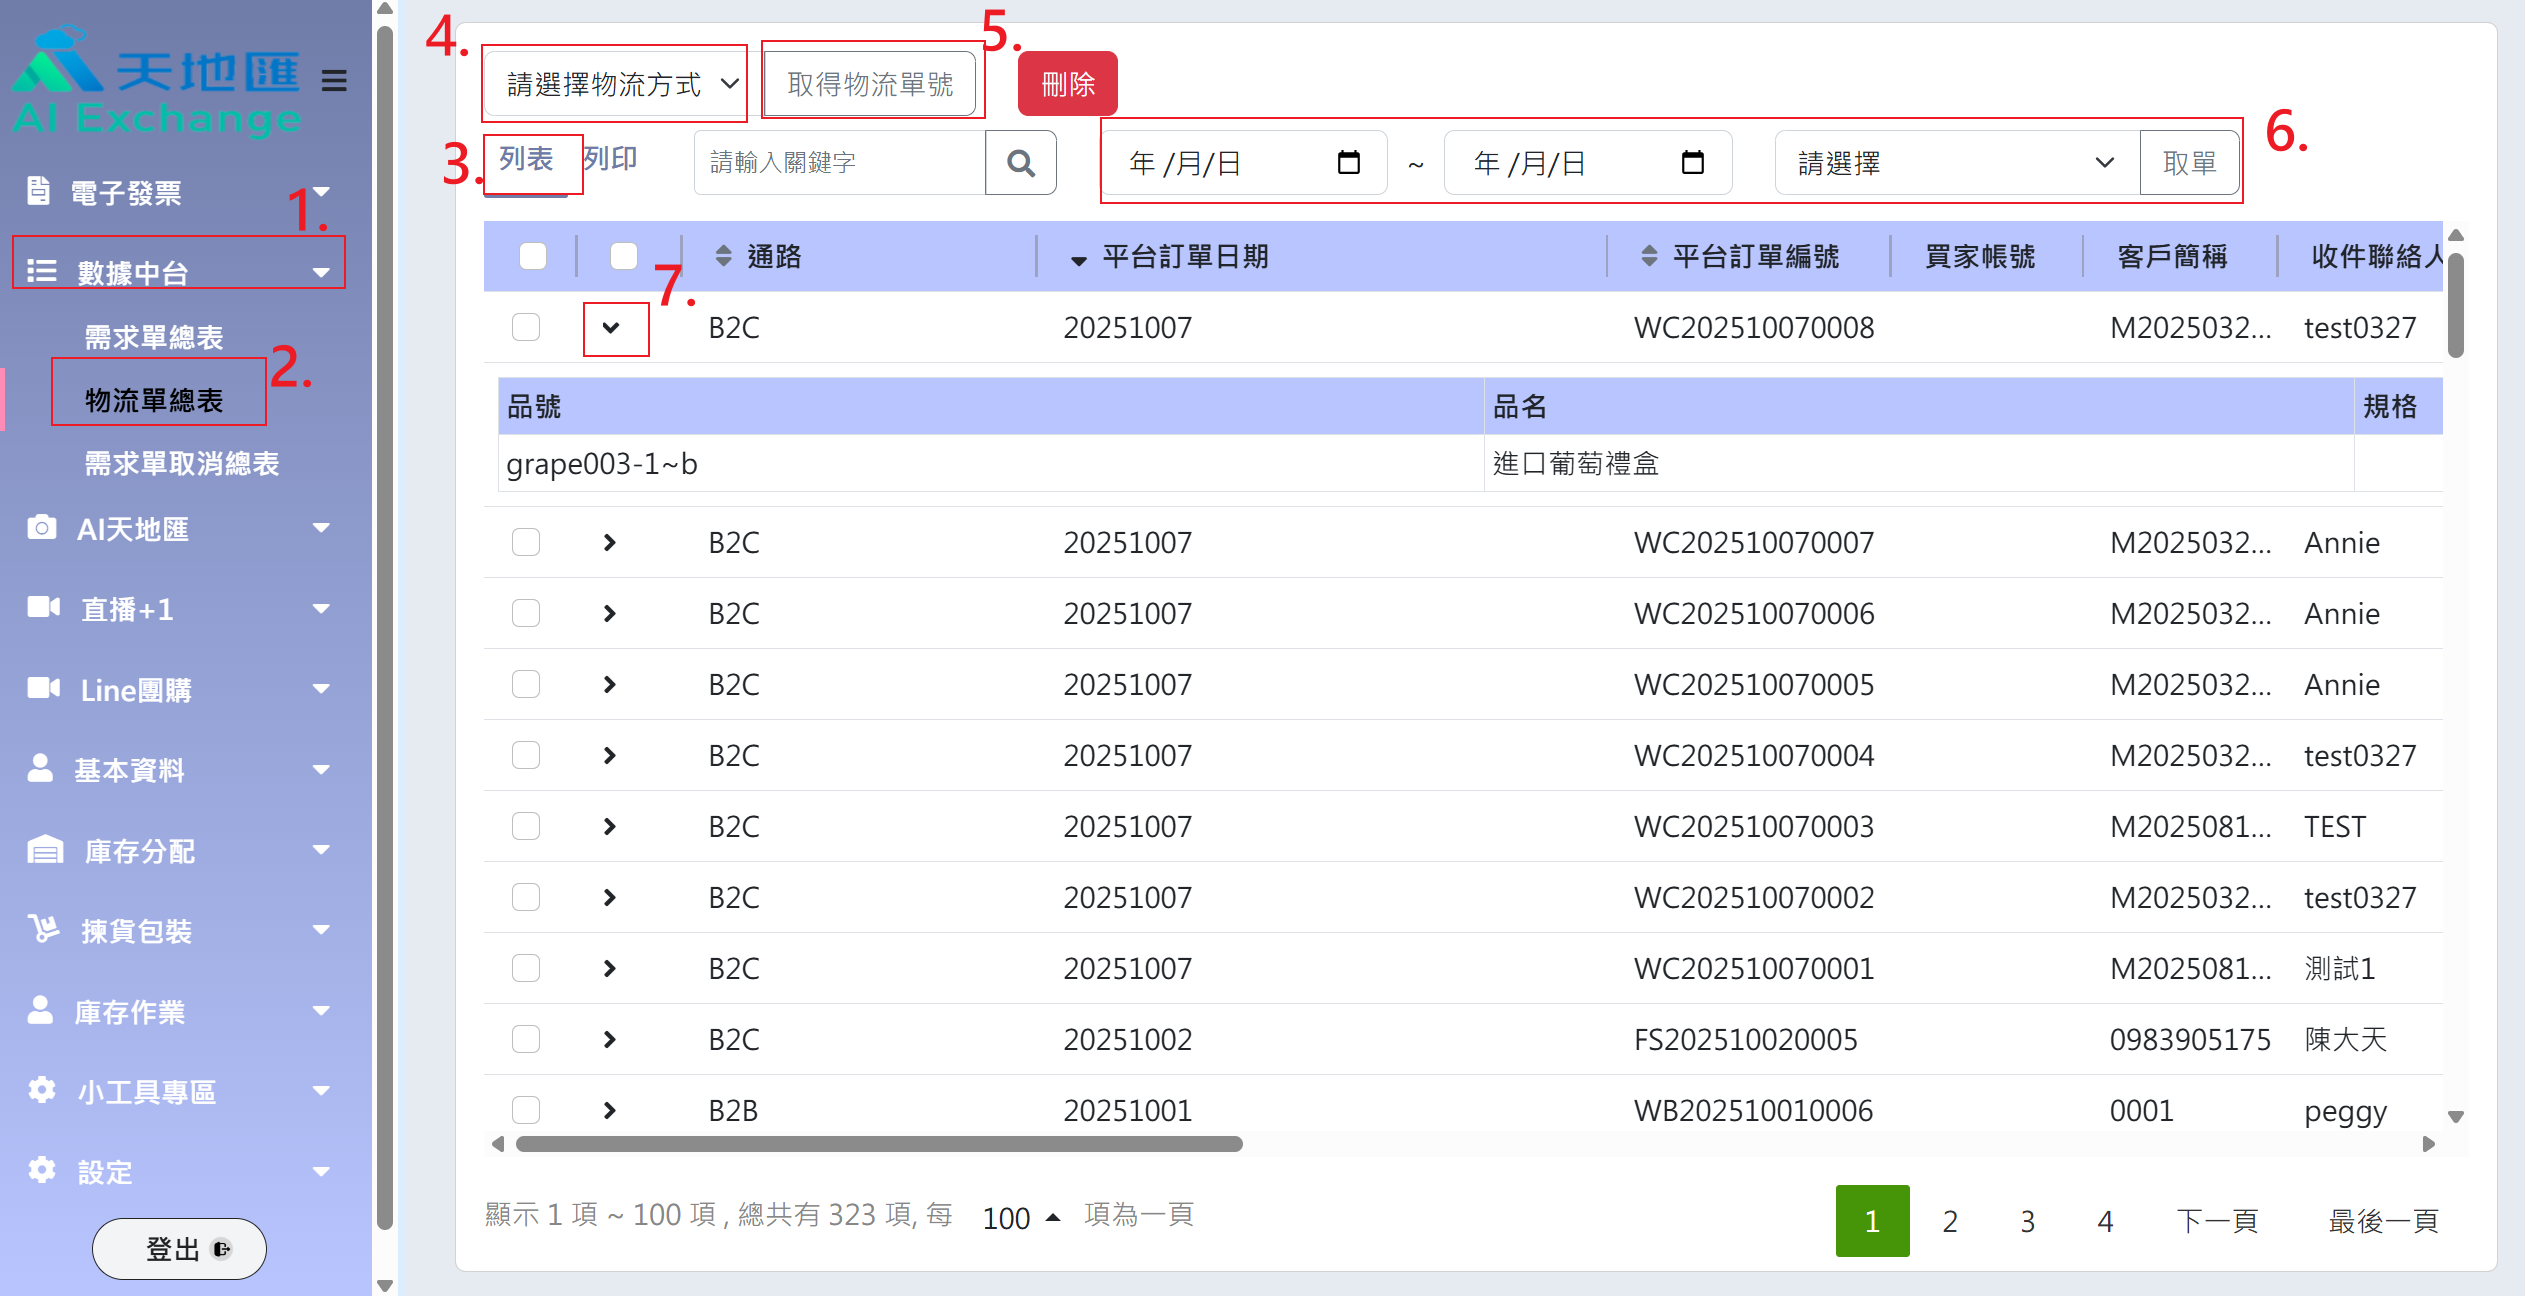
Task: Click the 揀貨包裝 cart icon
Action: click(x=43, y=930)
